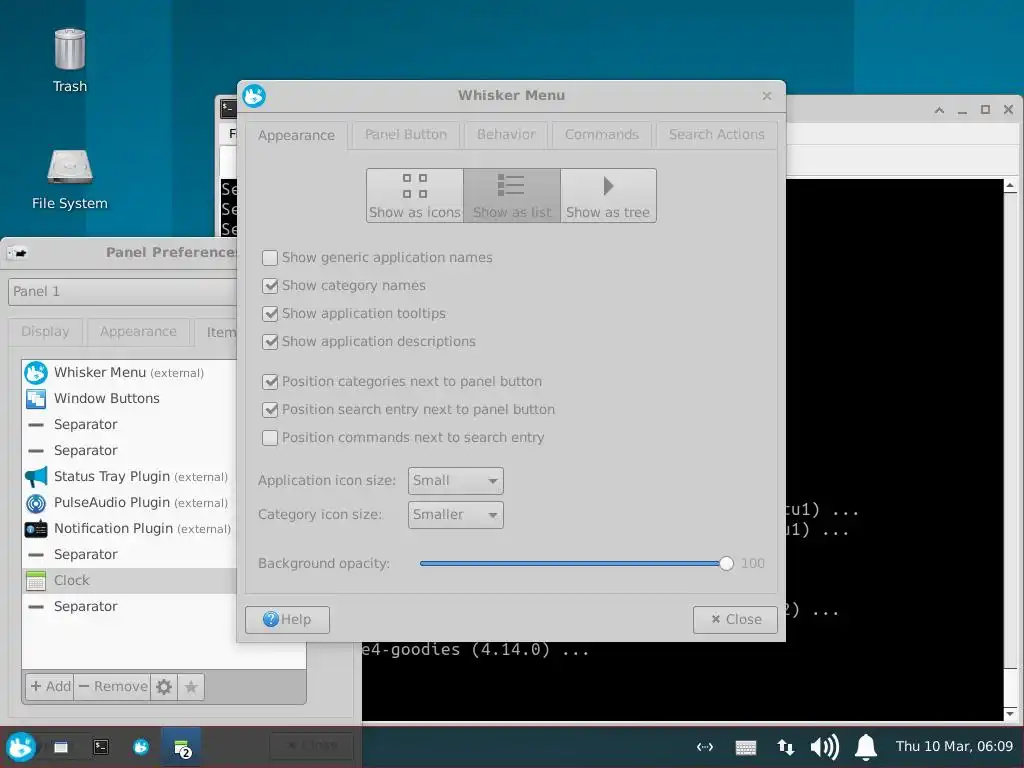The height and width of the screenshot is (768, 1024).
Task: Open the volume control tray icon
Action: [x=825, y=747]
